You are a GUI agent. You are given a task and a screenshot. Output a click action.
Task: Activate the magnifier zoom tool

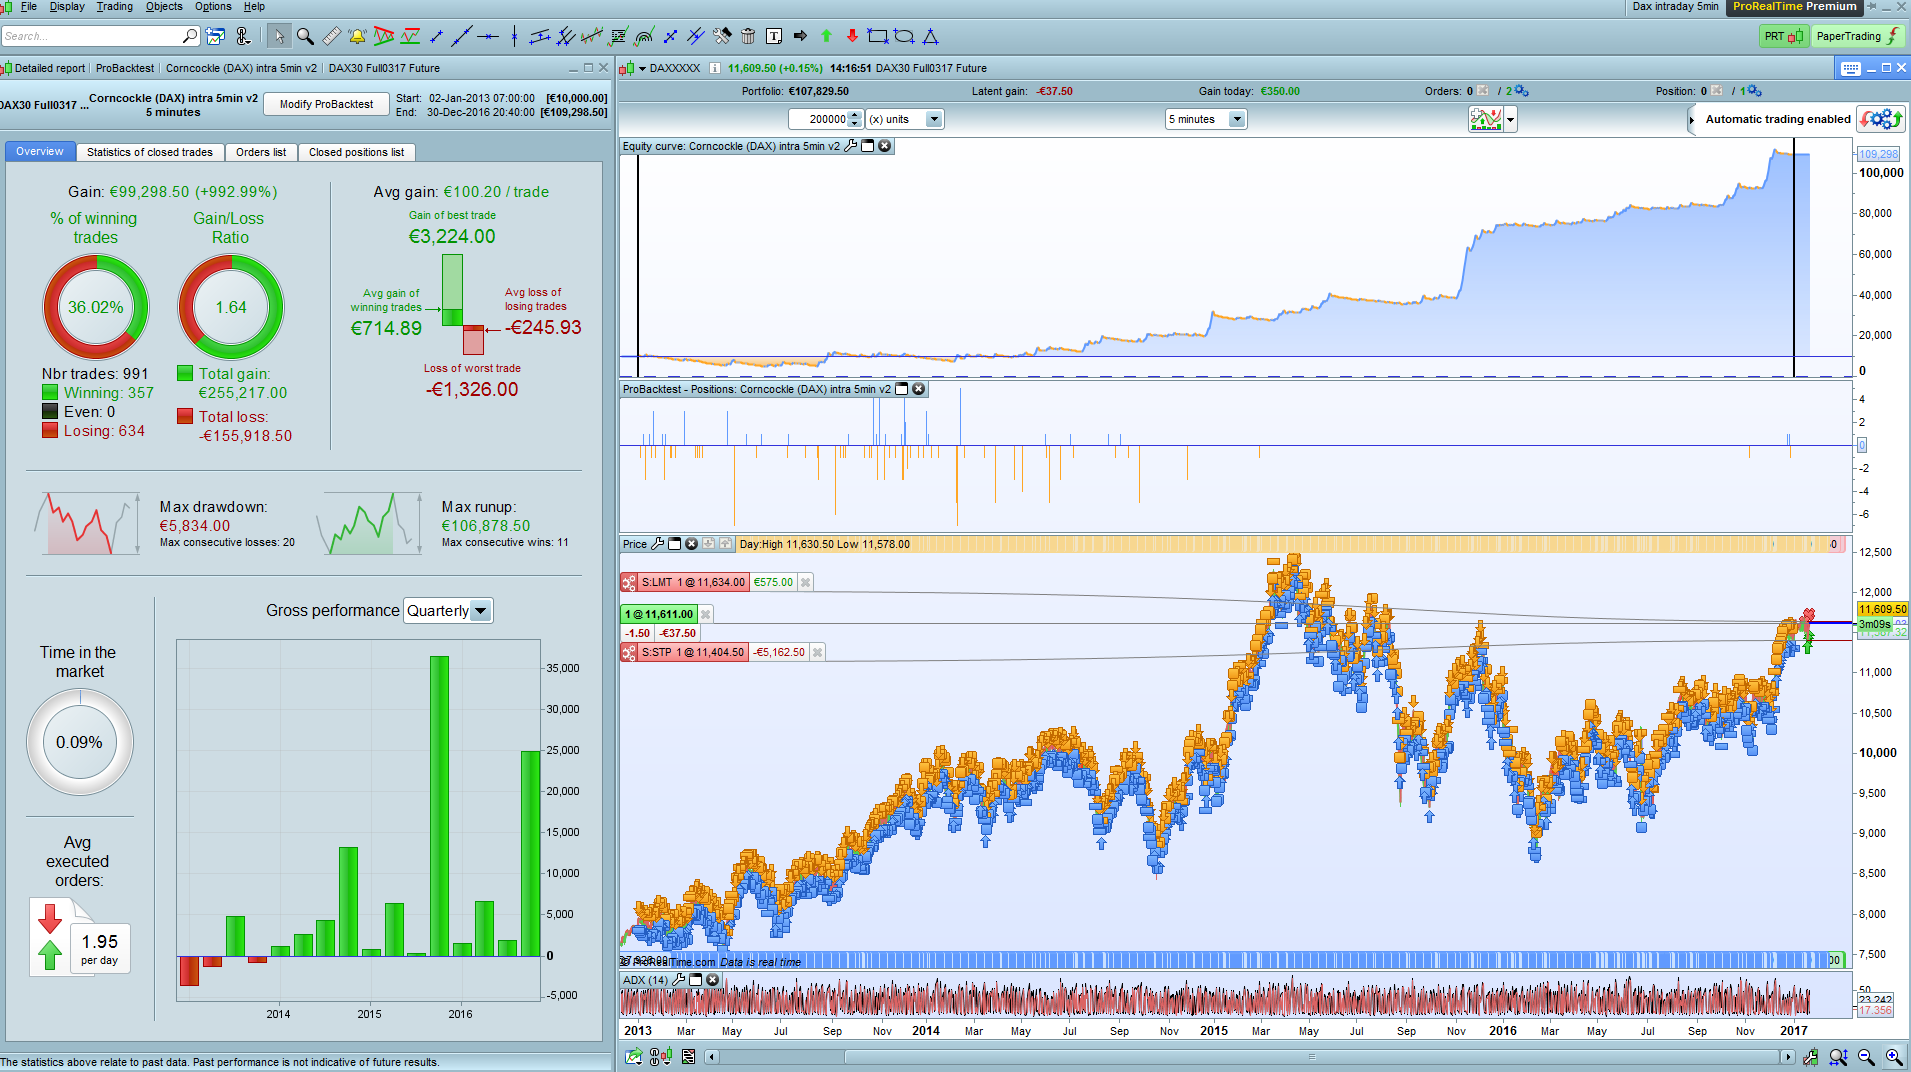click(x=305, y=37)
